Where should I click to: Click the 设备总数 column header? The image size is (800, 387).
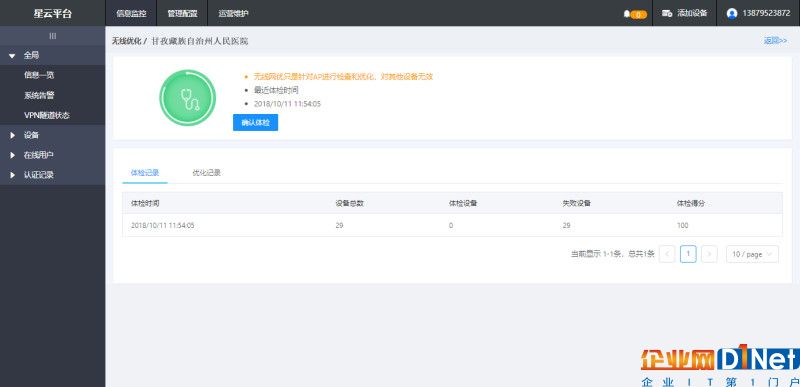click(x=349, y=203)
